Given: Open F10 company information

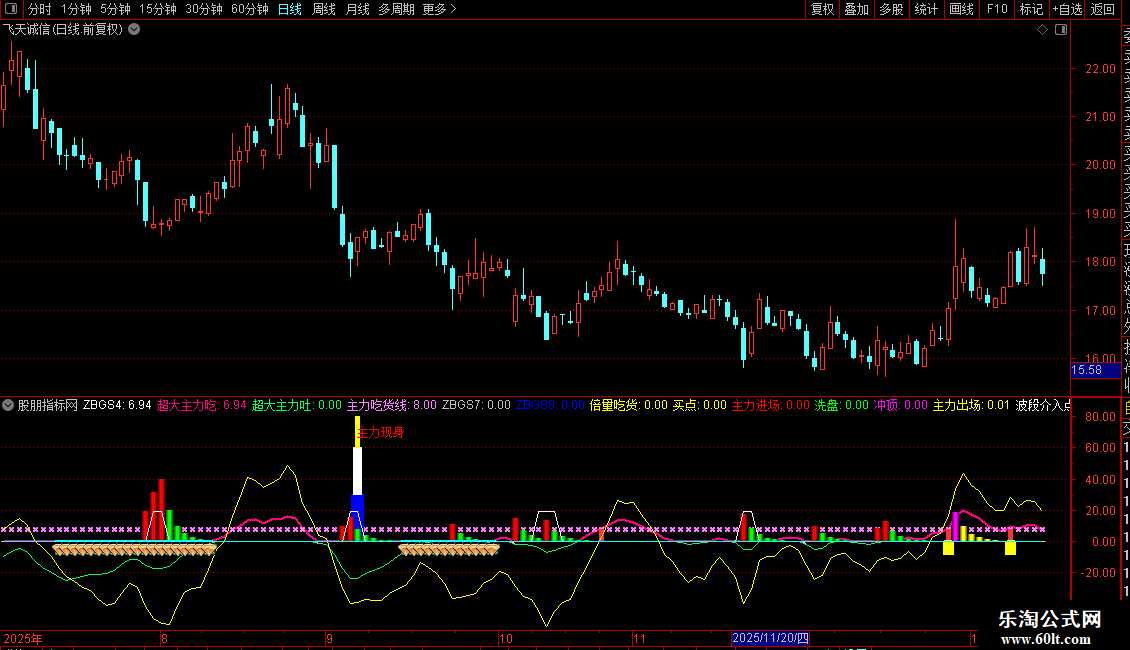Looking at the screenshot, I should click(997, 9).
